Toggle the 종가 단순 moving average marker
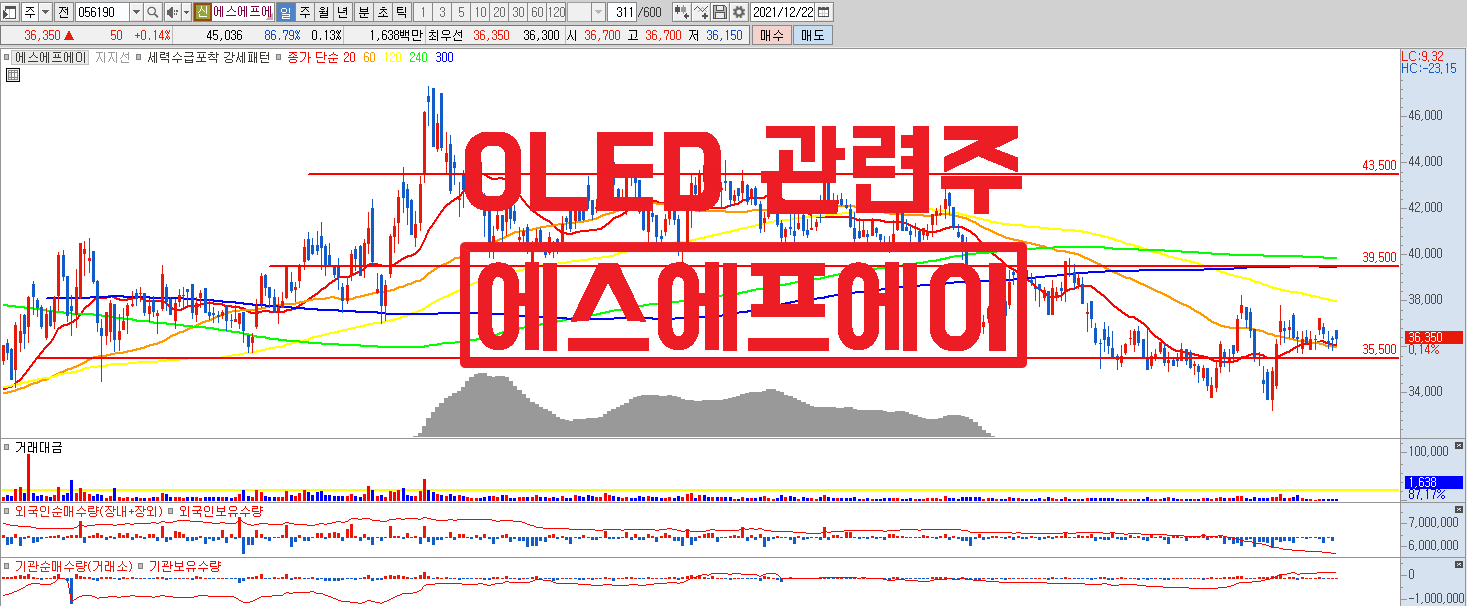The height and width of the screenshot is (606, 1467). click(278, 57)
